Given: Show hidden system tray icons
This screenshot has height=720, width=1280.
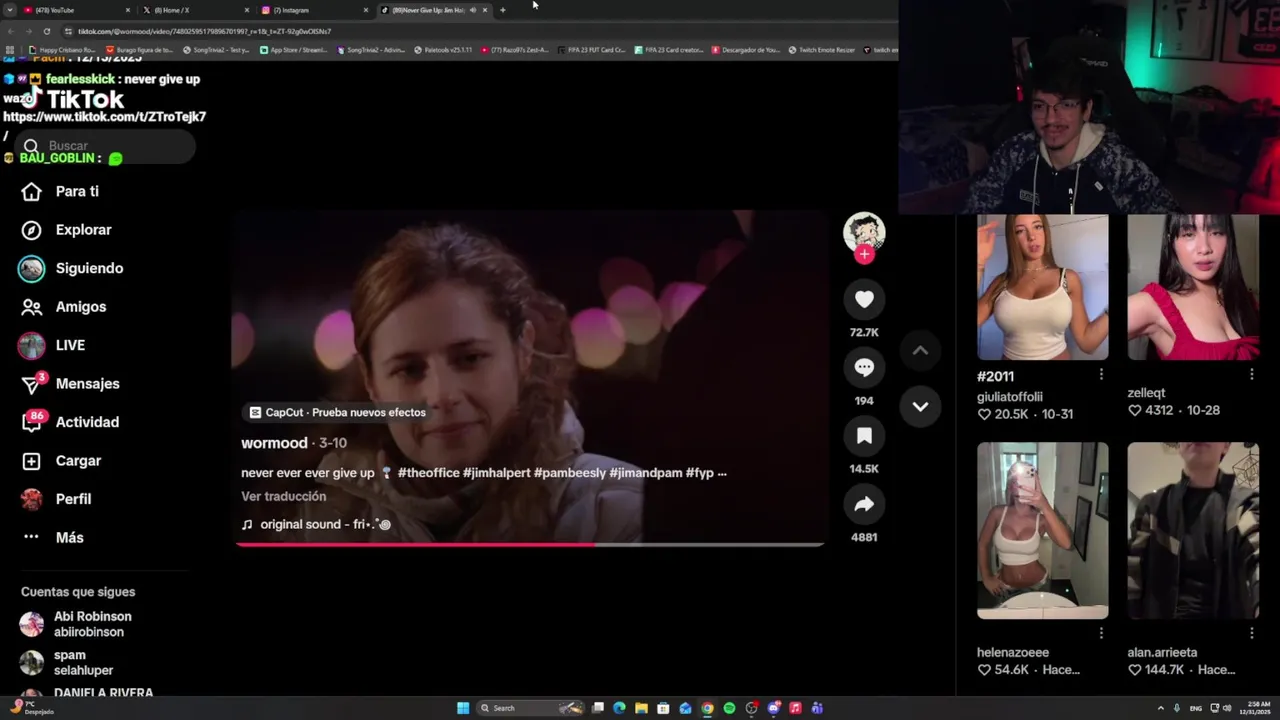Looking at the screenshot, I should [1162, 708].
